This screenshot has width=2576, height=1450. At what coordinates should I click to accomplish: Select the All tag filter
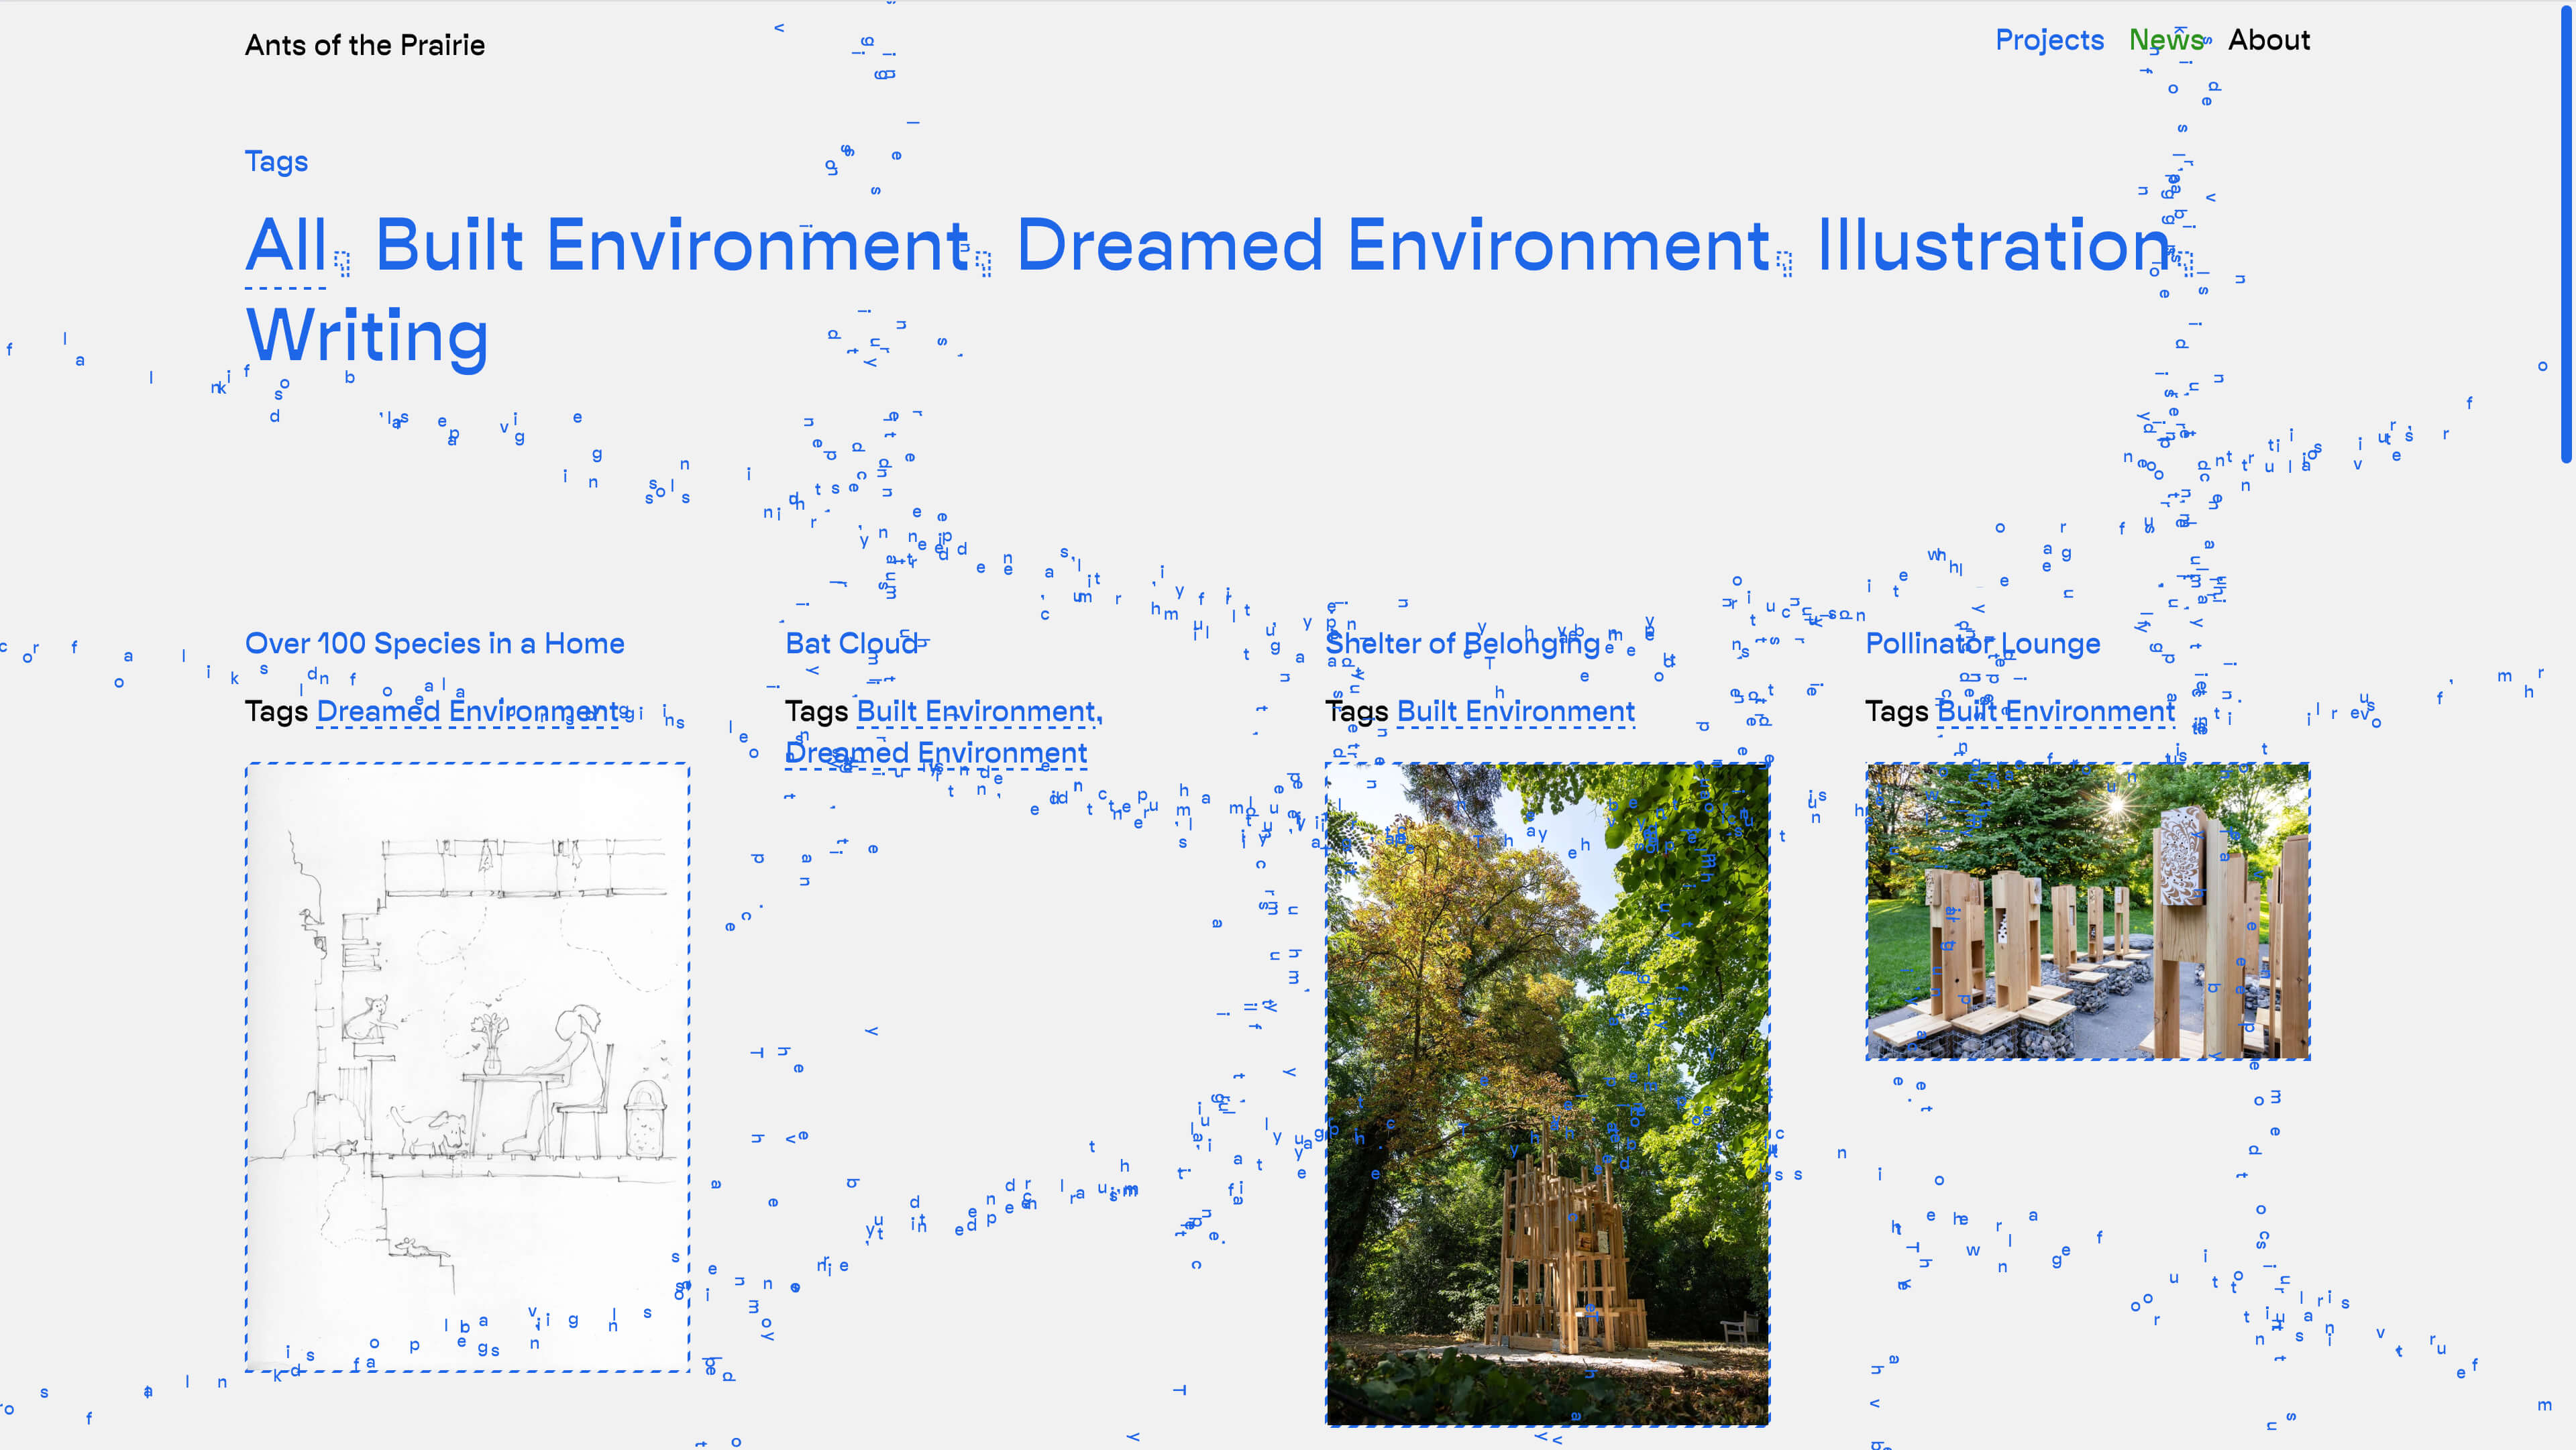click(286, 245)
